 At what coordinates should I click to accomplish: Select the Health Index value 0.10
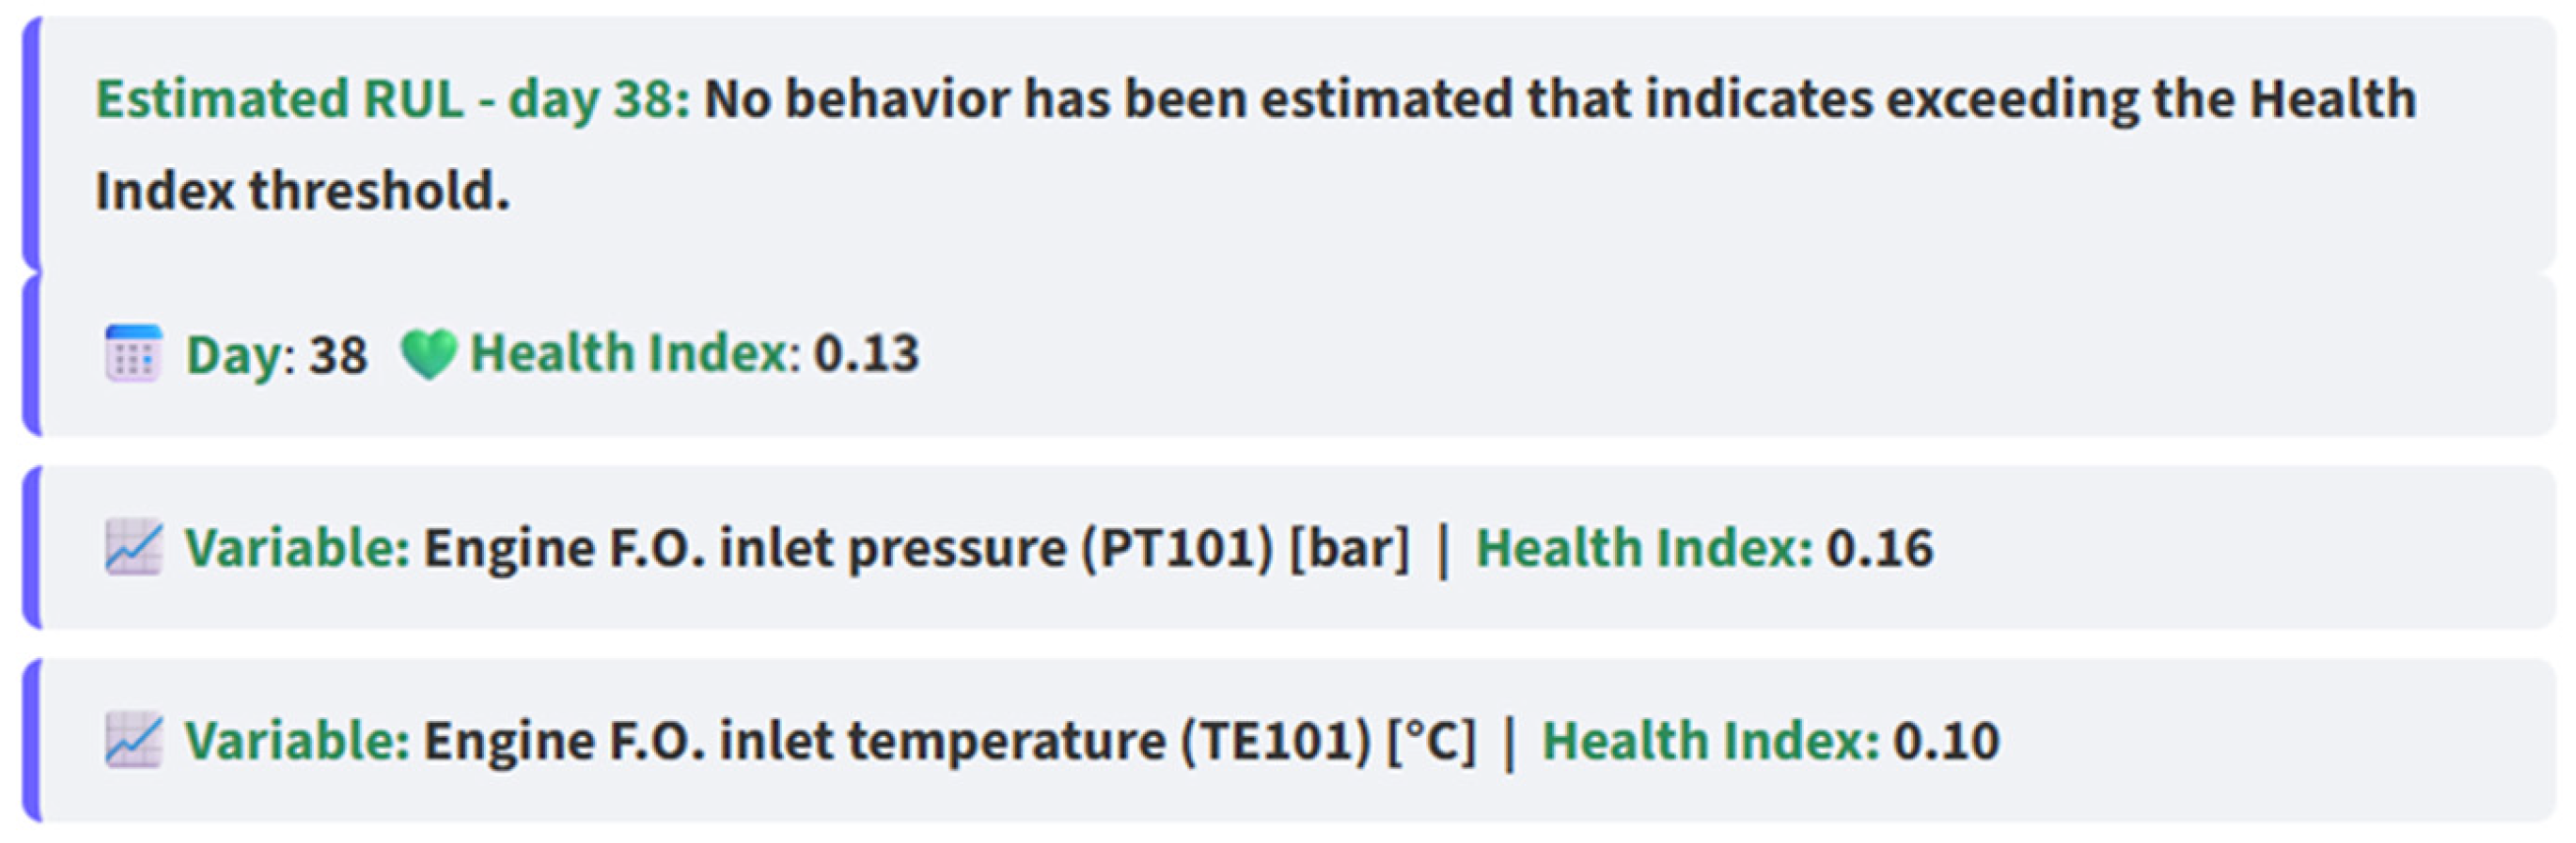tap(1946, 741)
